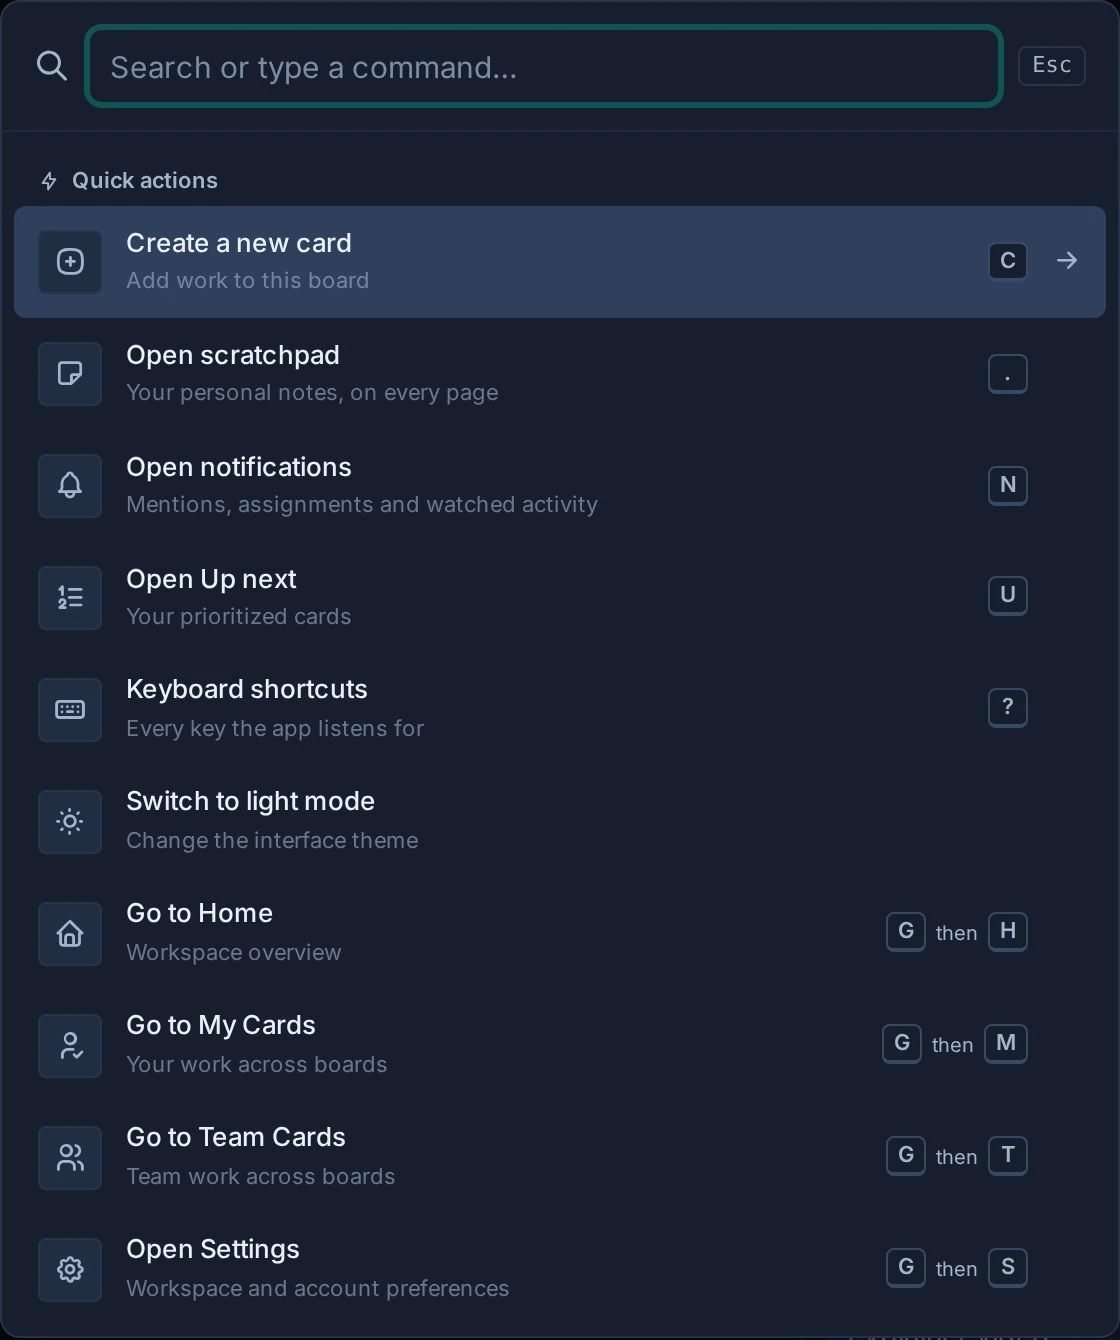Click the C shortcut key badge
This screenshot has height=1340, width=1120.
[1008, 261]
